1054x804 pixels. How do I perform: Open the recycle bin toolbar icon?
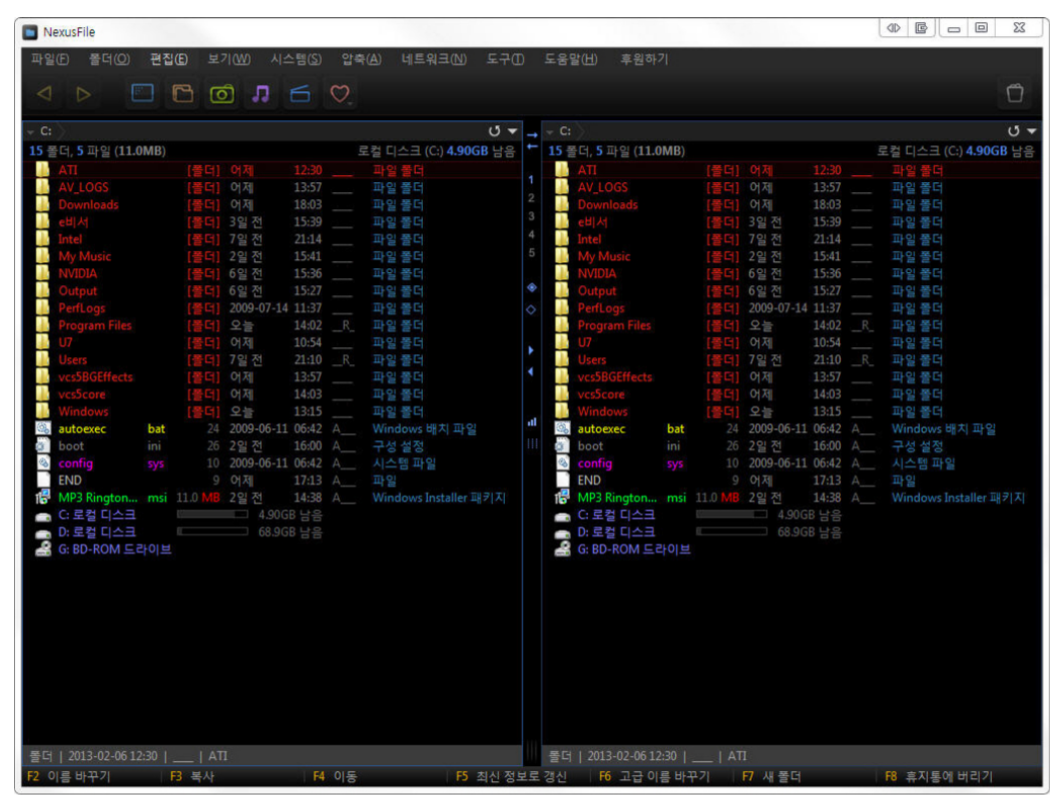pos(1015,93)
